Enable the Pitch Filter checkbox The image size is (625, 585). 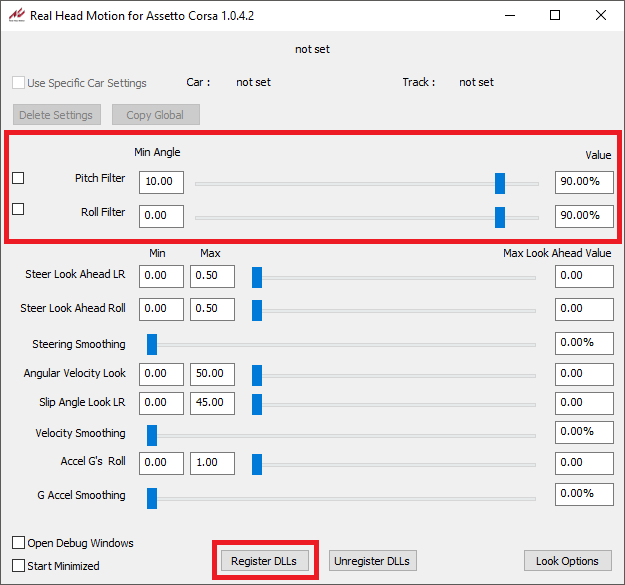(18, 178)
